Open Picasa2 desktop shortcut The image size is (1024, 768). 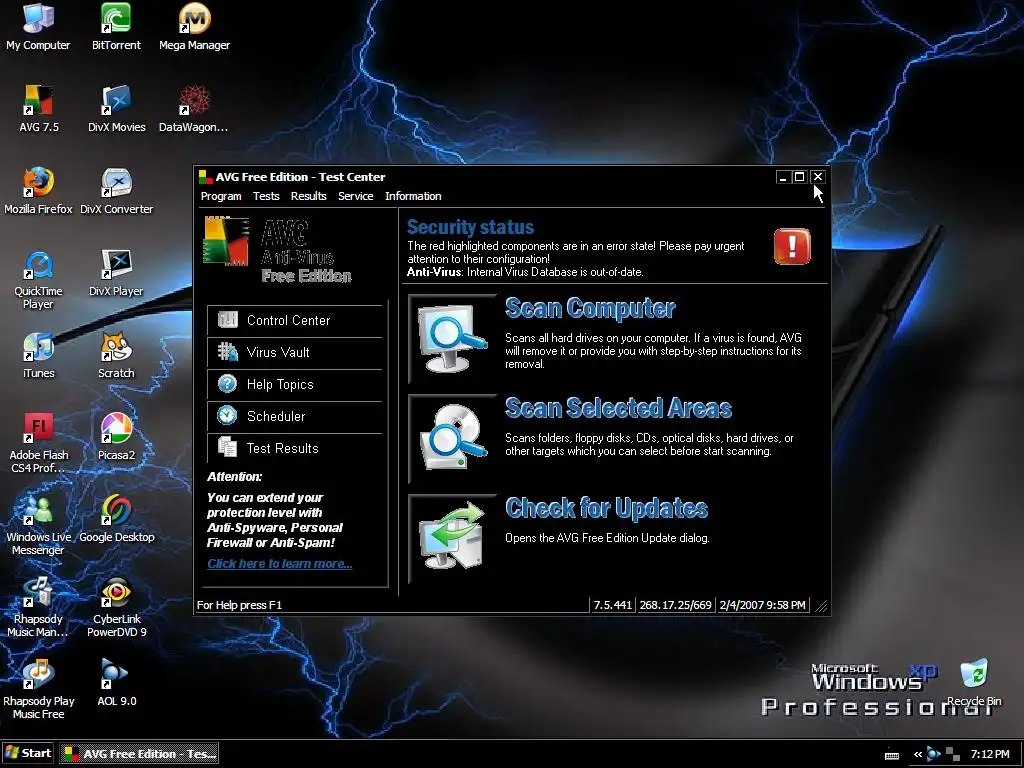(116, 437)
